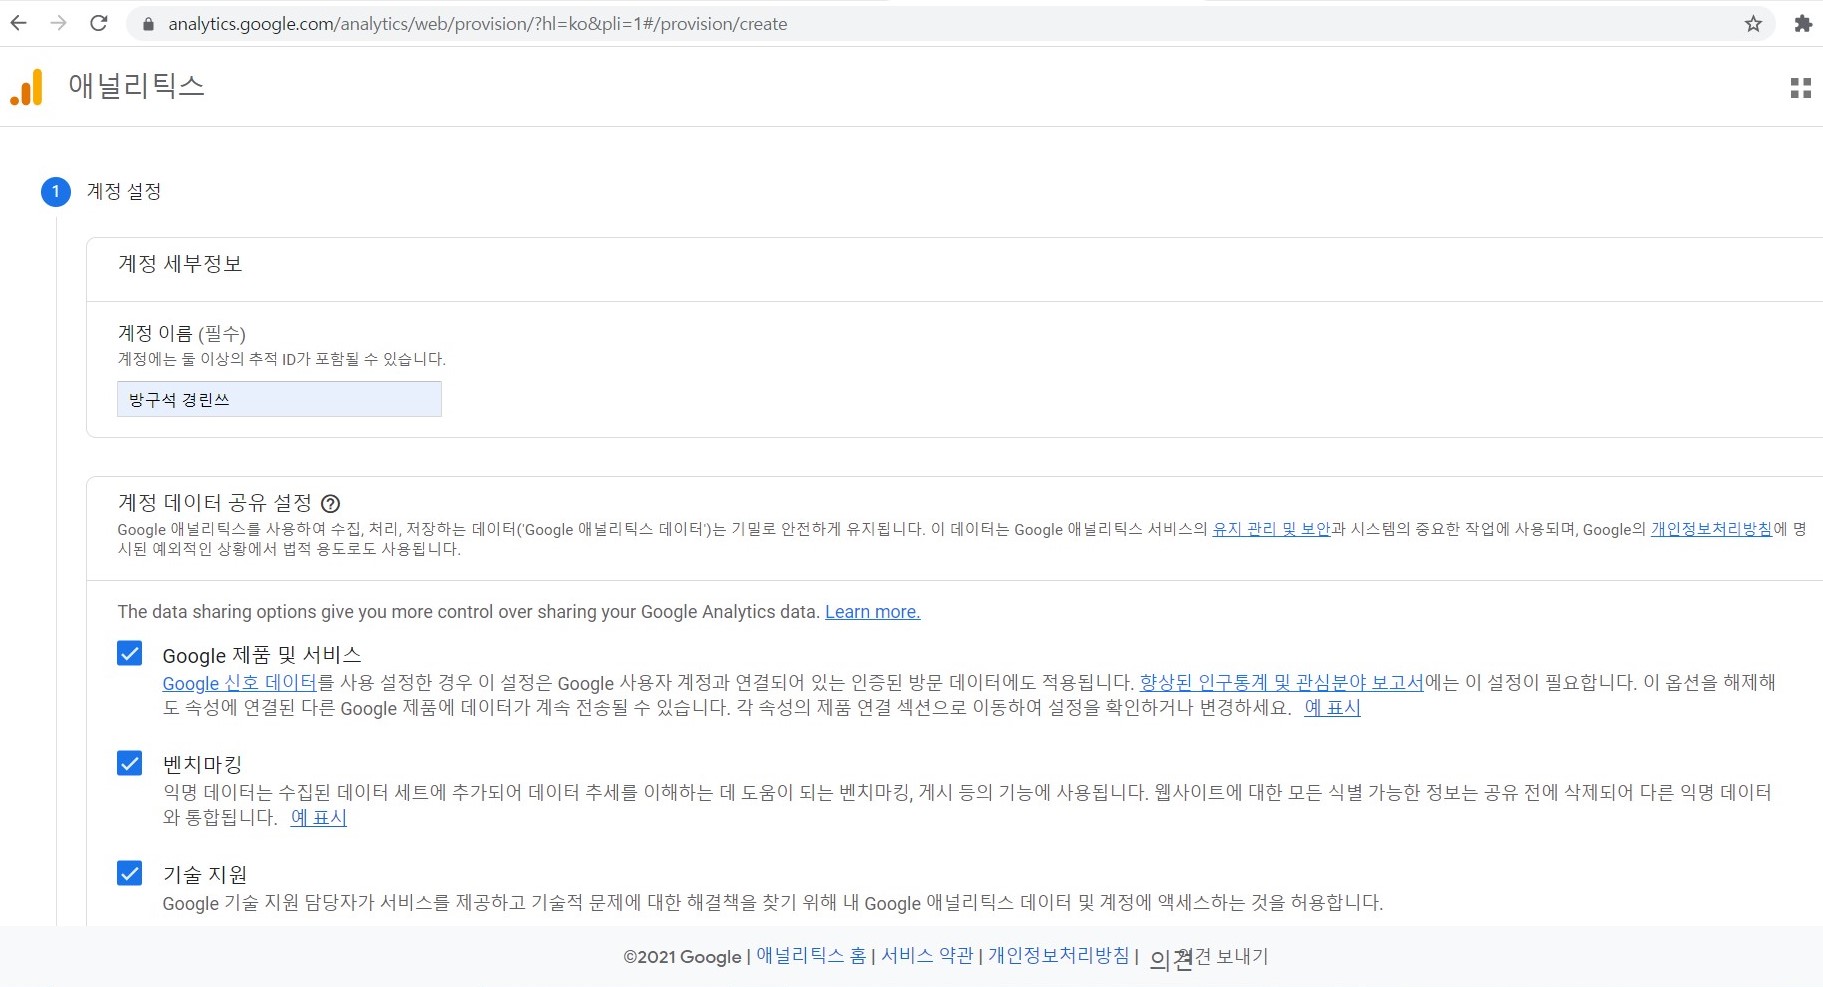Click the browser address bar URL
Viewport: 1823px width, 987px height.
pos(477,24)
